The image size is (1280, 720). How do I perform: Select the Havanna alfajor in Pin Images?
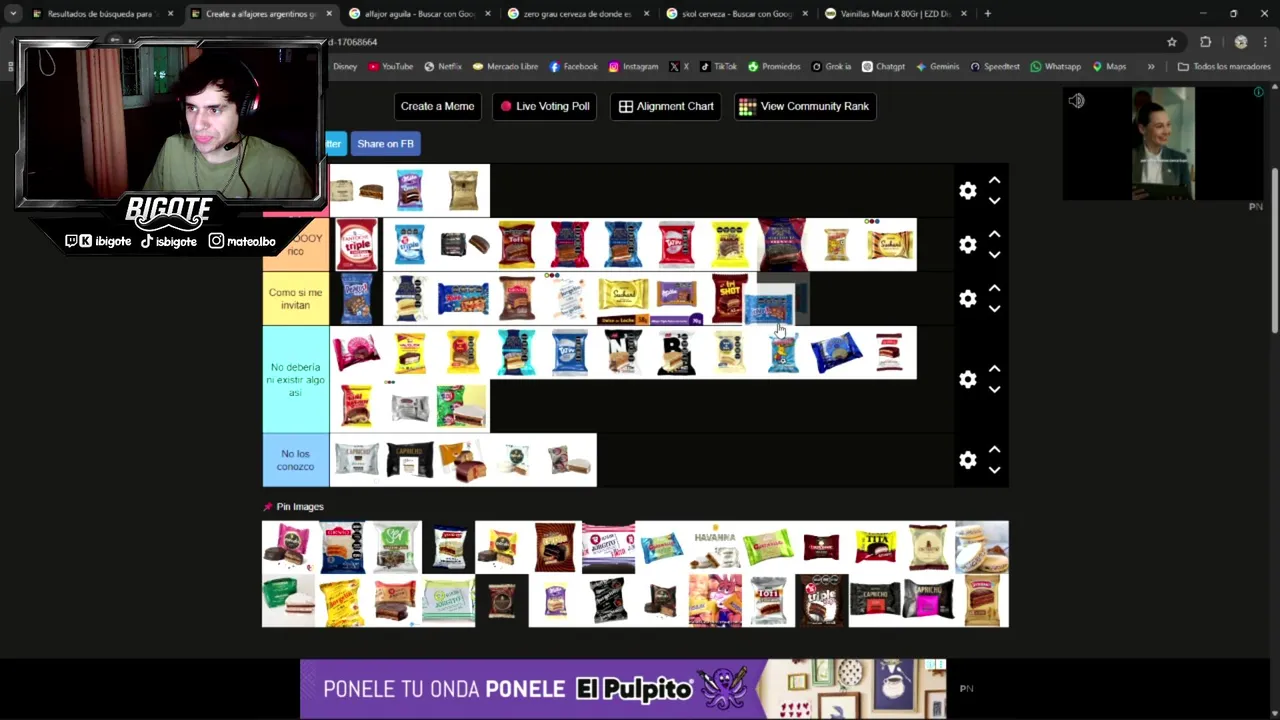click(715, 547)
